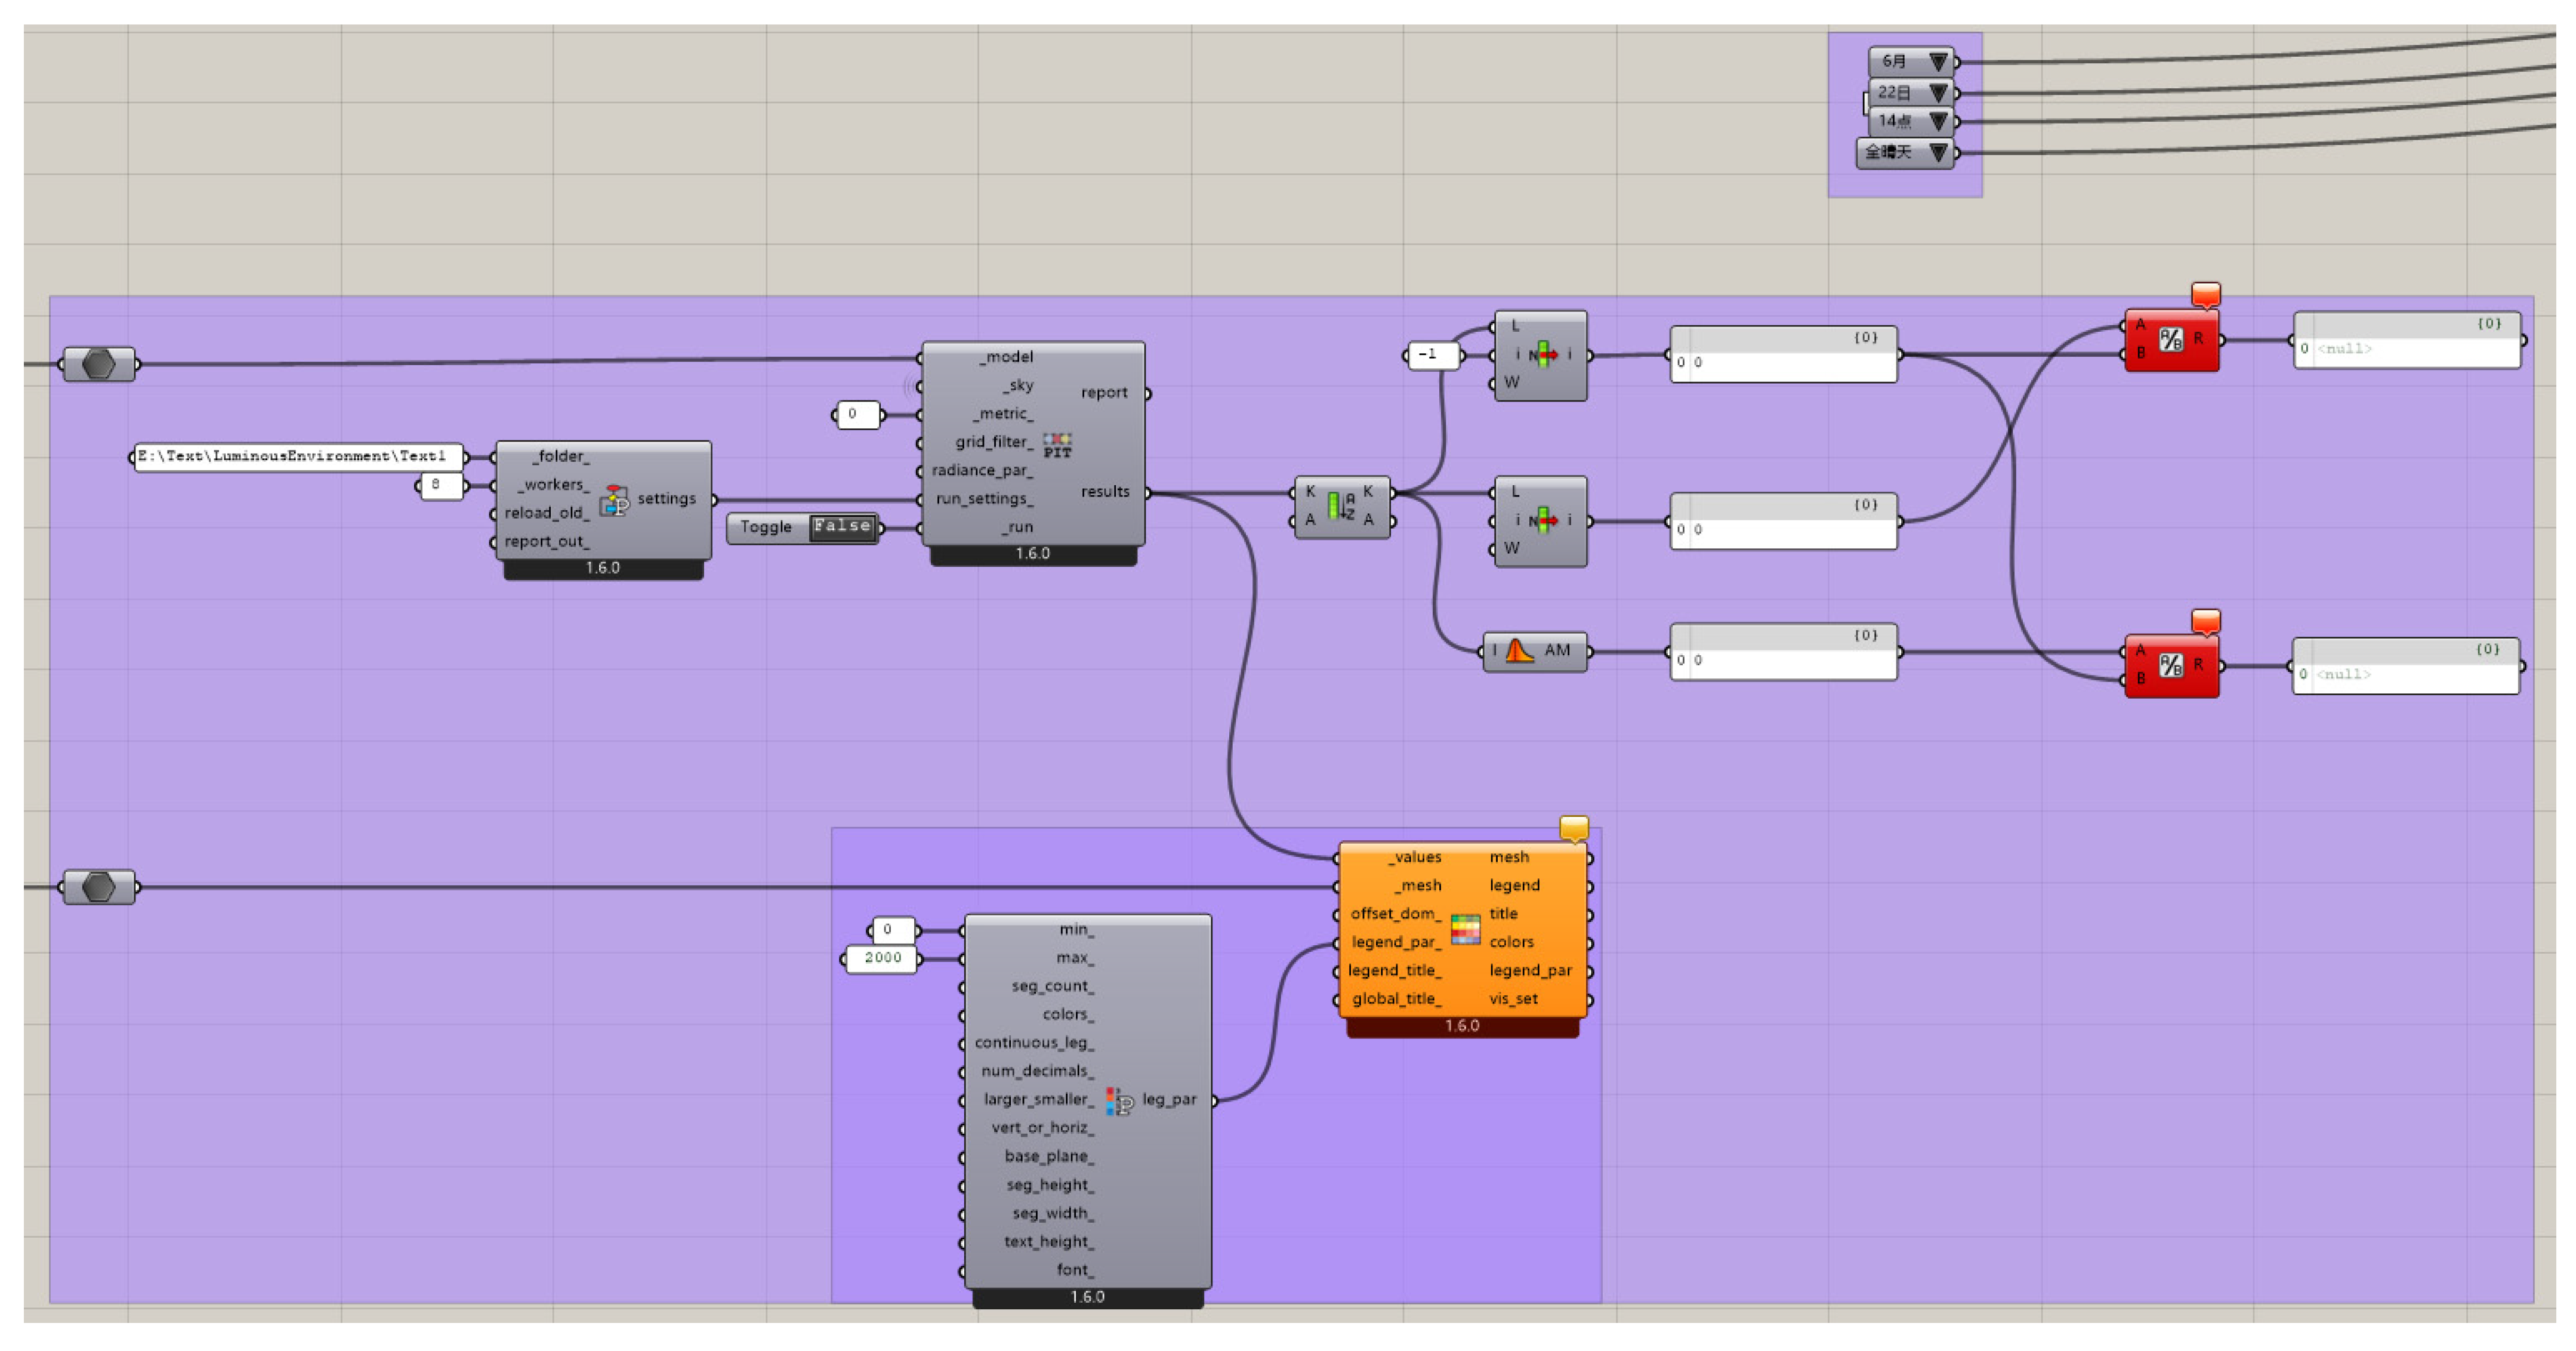Click the spatial heatmap component icon

[1465, 929]
